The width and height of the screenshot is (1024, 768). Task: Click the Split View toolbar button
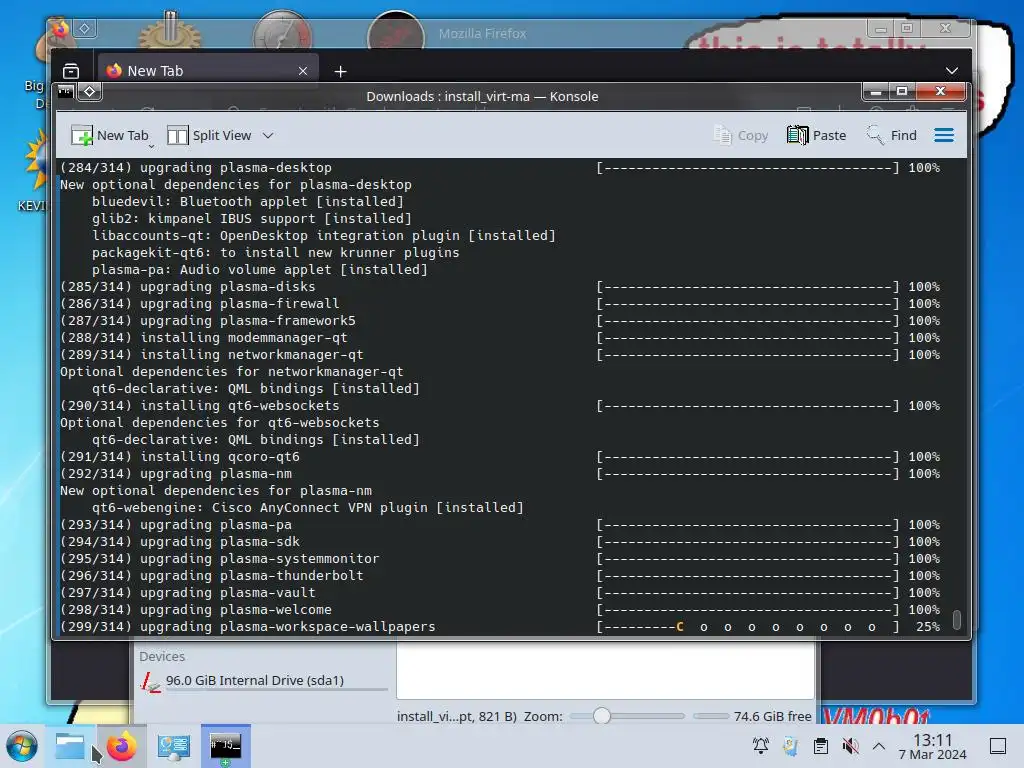tap(209, 135)
